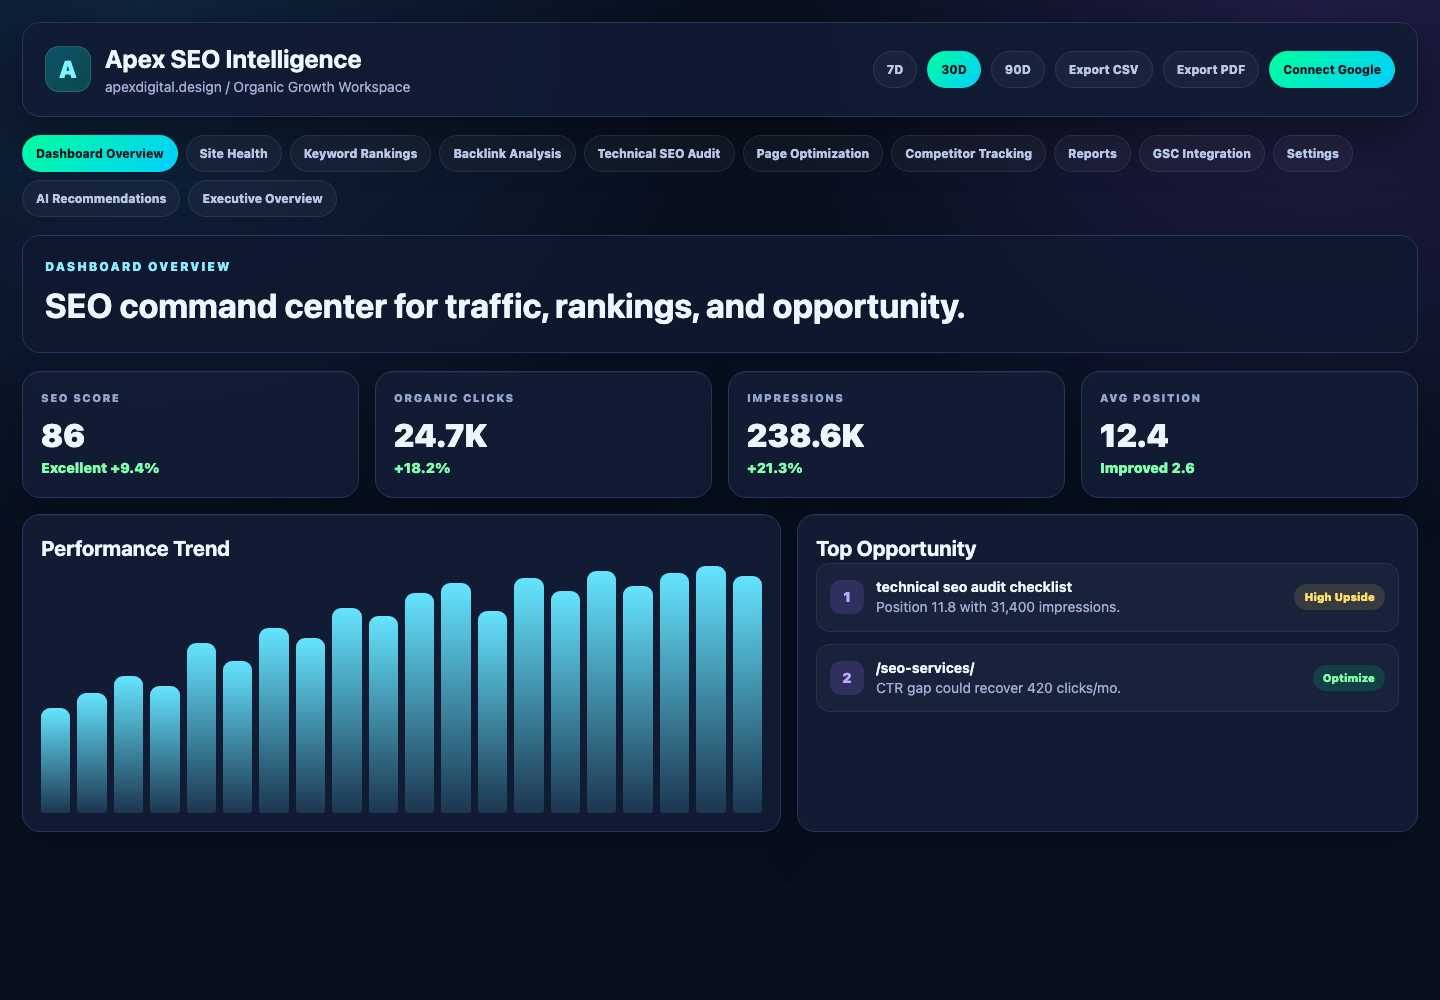Screen dimensions: 1440x1000
Task: Go to Reports tab
Action: pyautogui.click(x=1092, y=154)
